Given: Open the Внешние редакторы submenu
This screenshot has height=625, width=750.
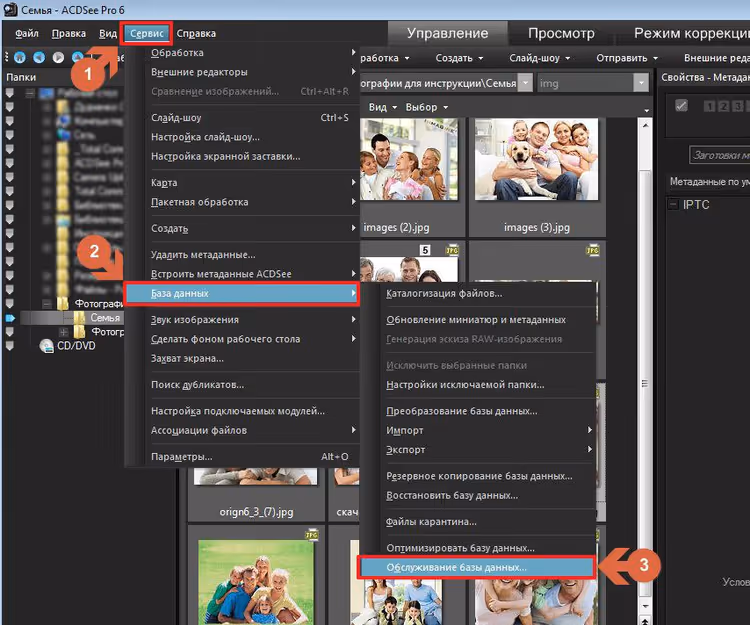Looking at the screenshot, I should tap(242, 72).
